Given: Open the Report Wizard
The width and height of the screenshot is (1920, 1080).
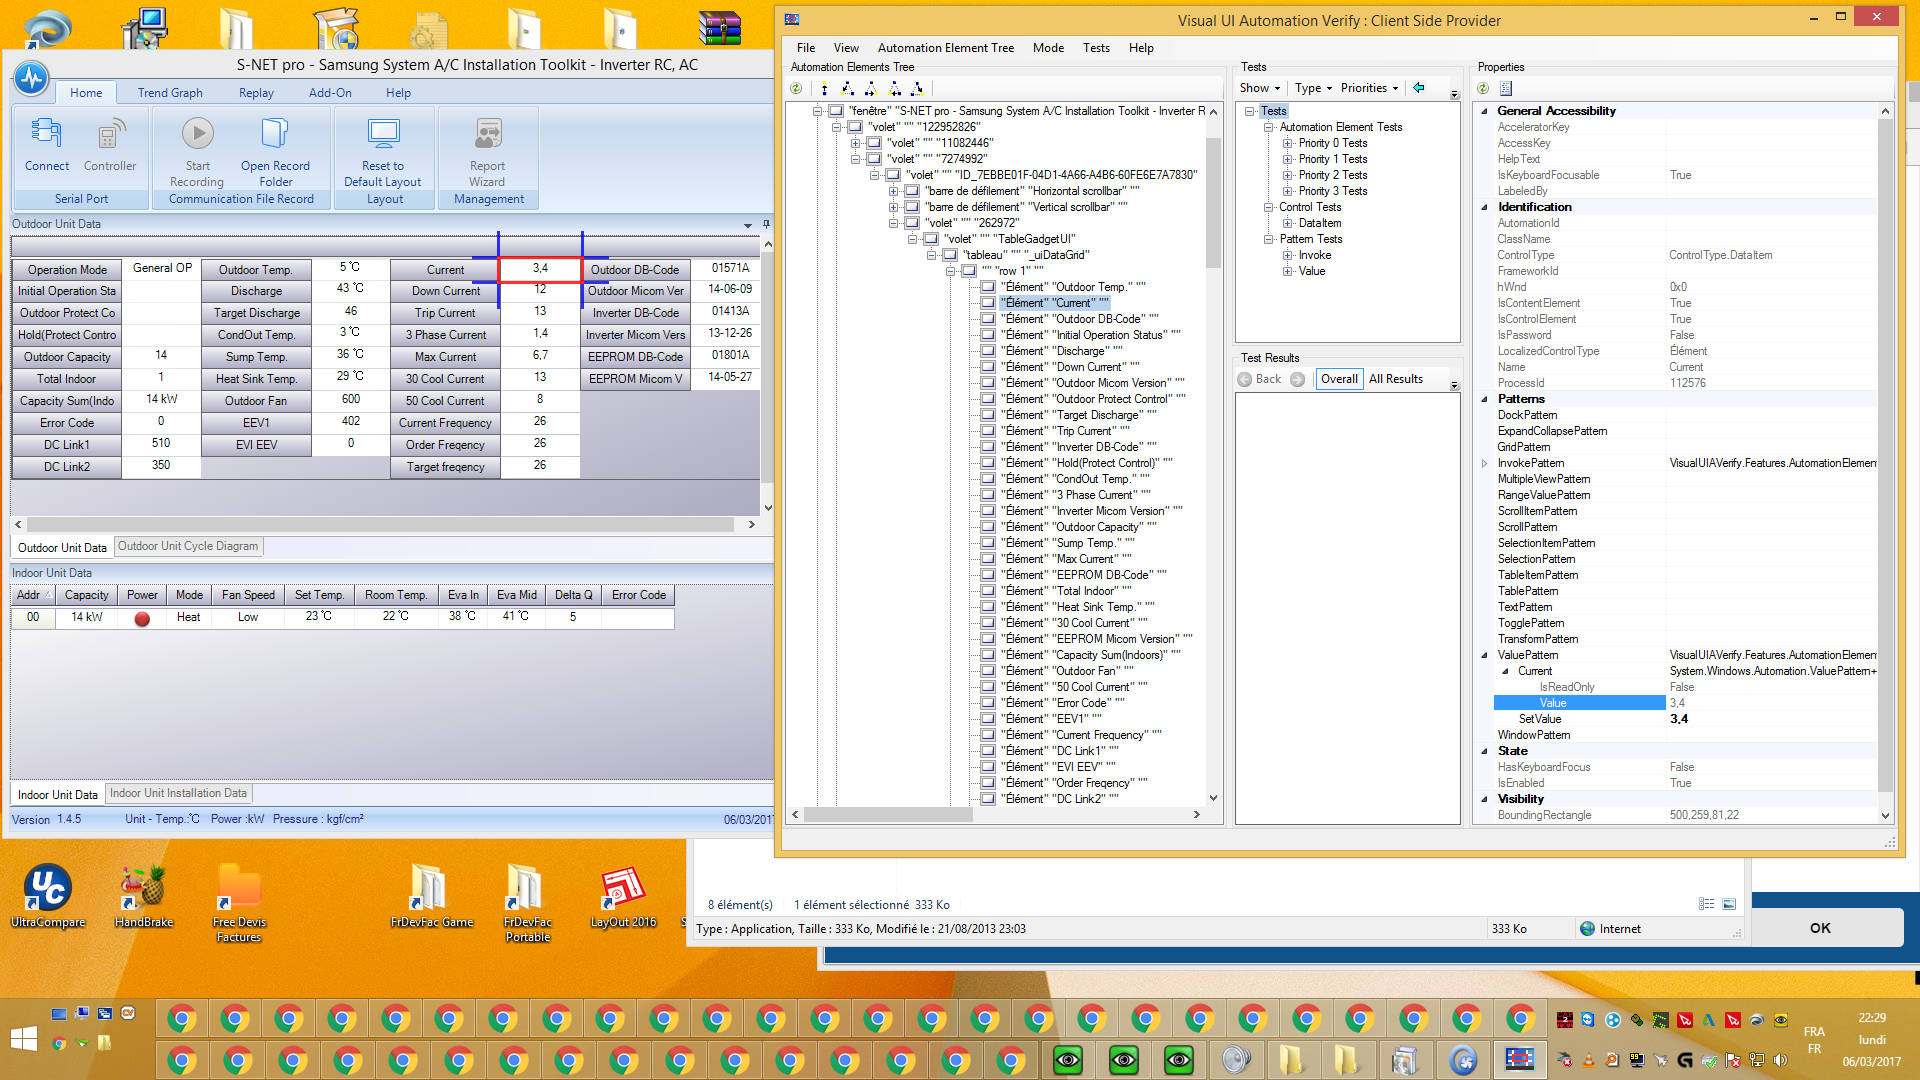Looking at the screenshot, I should tap(488, 133).
